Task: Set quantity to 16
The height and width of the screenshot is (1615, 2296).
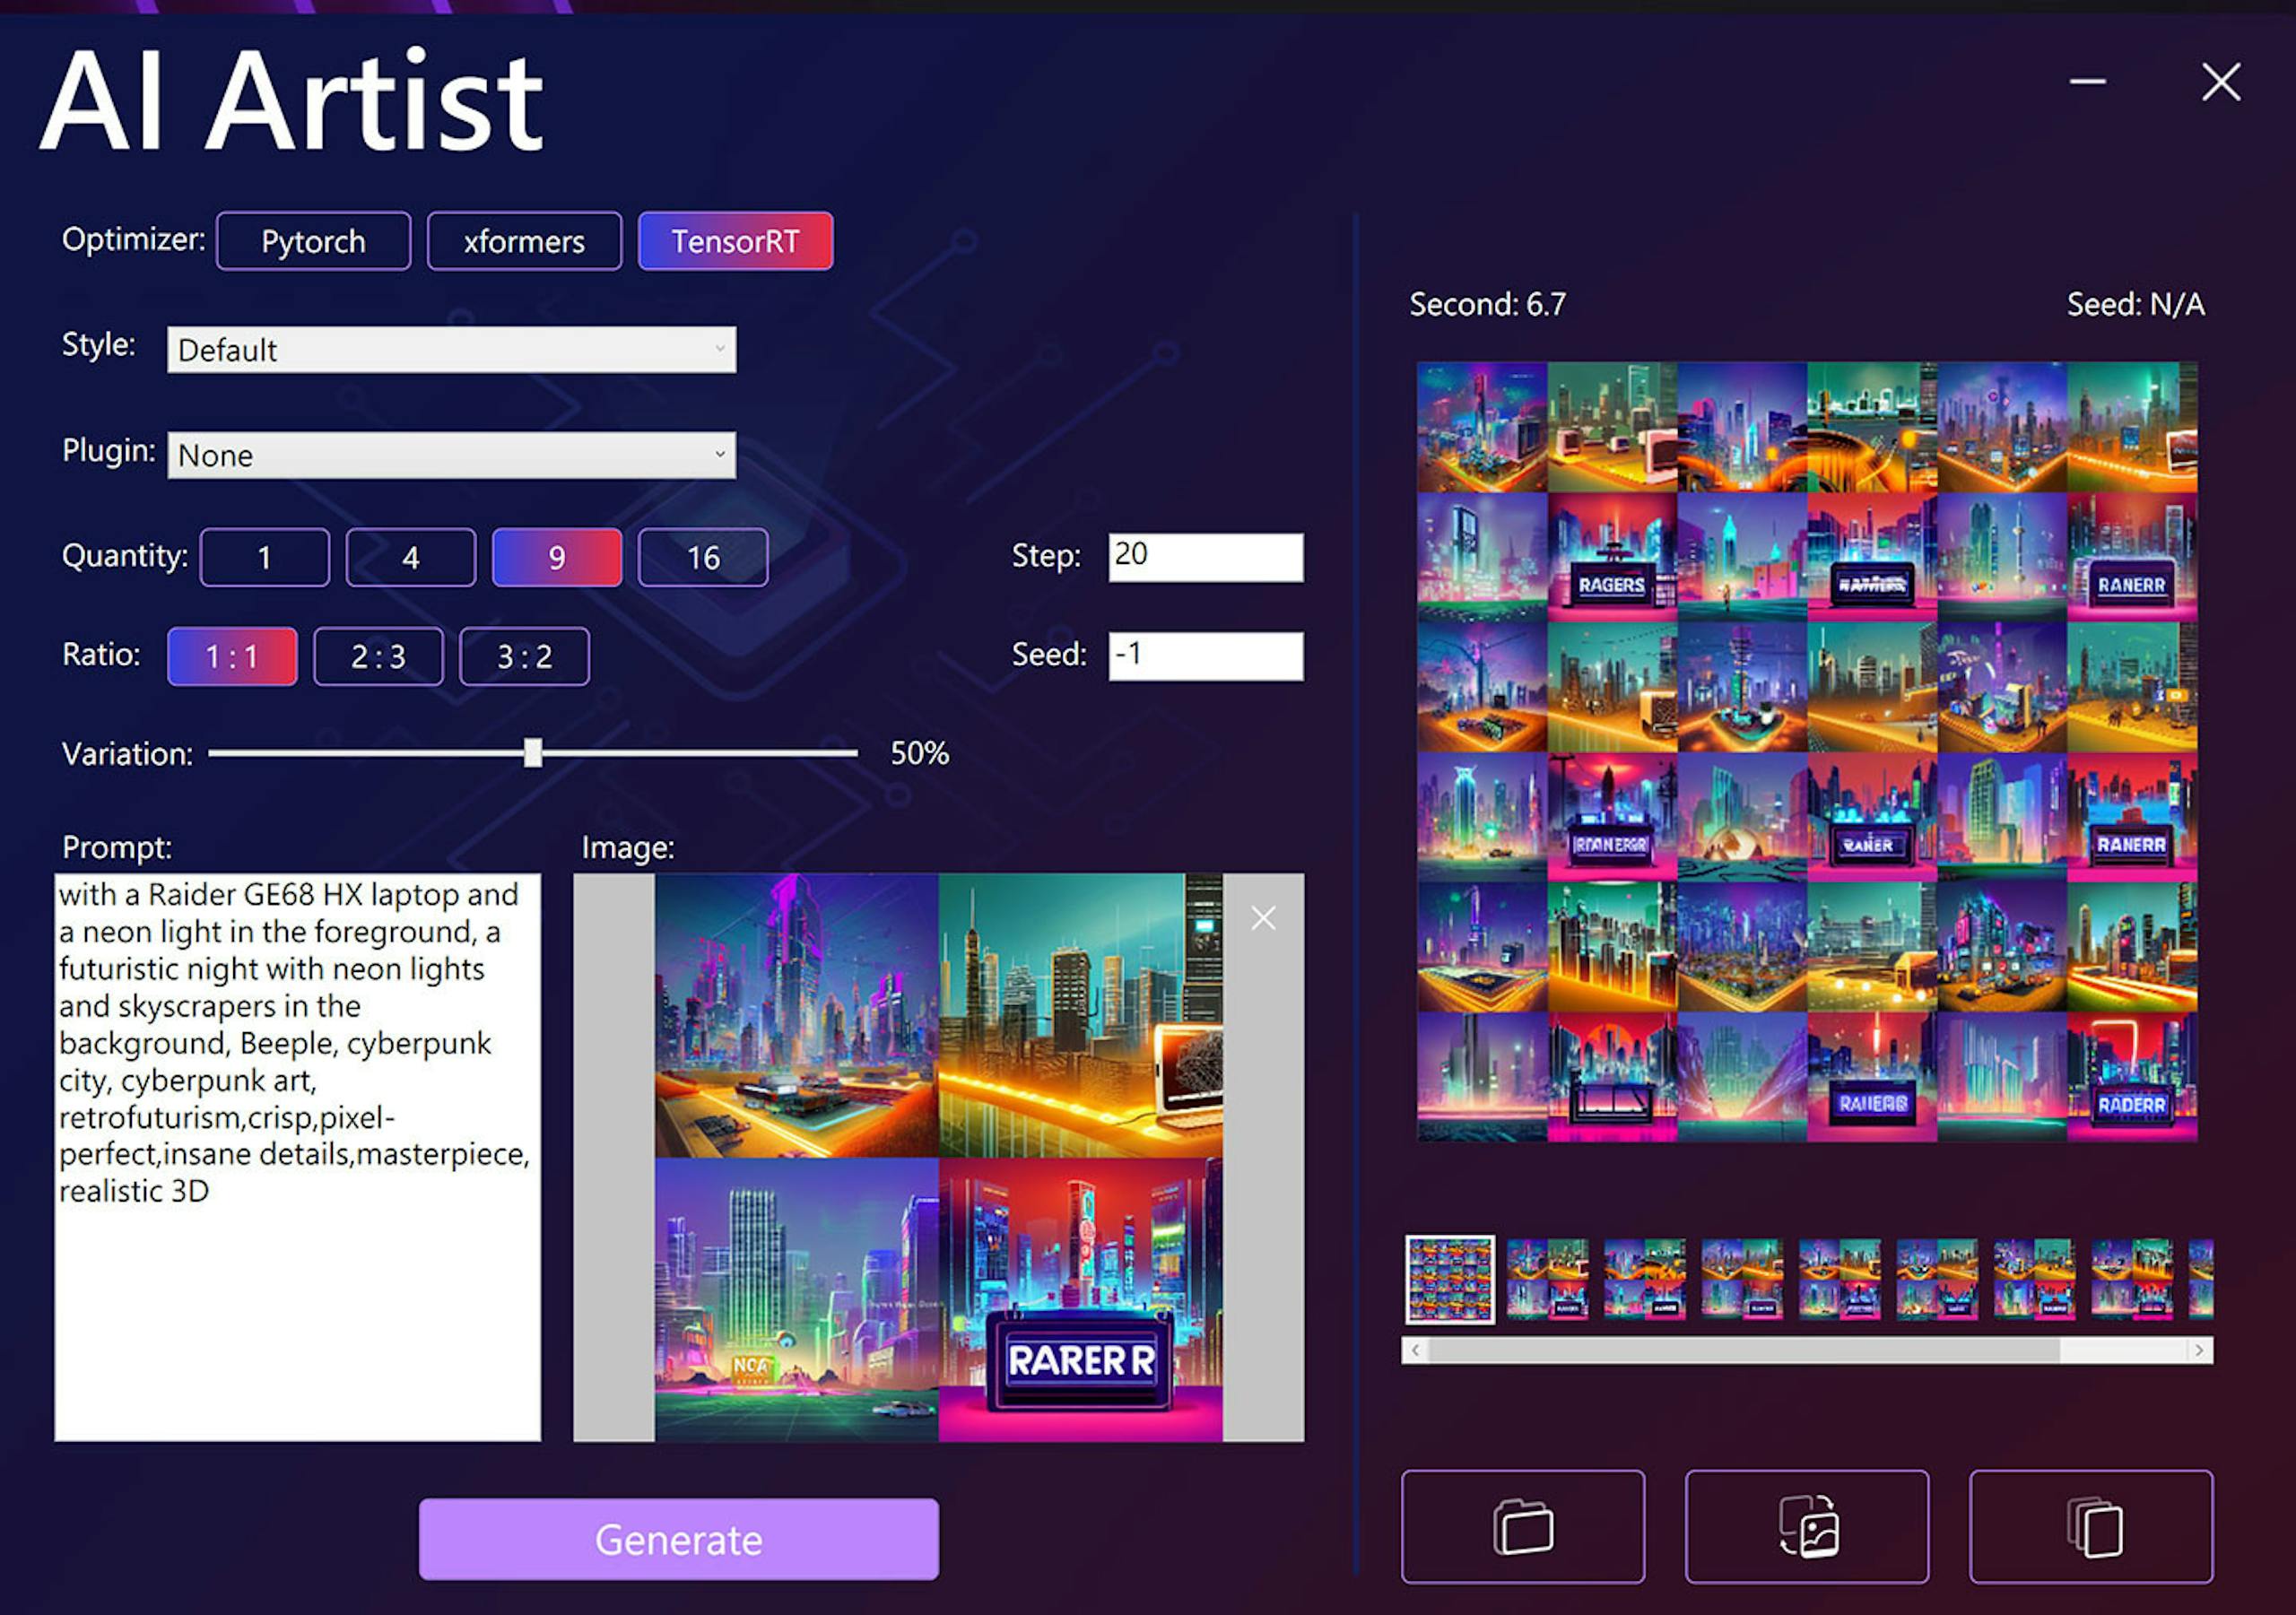Action: click(703, 557)
